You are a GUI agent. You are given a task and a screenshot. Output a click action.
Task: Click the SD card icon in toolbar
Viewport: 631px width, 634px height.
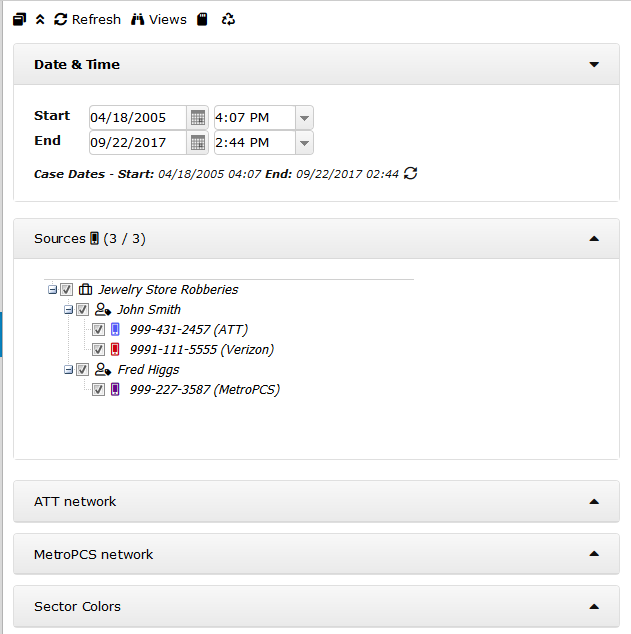click(202, 20)
